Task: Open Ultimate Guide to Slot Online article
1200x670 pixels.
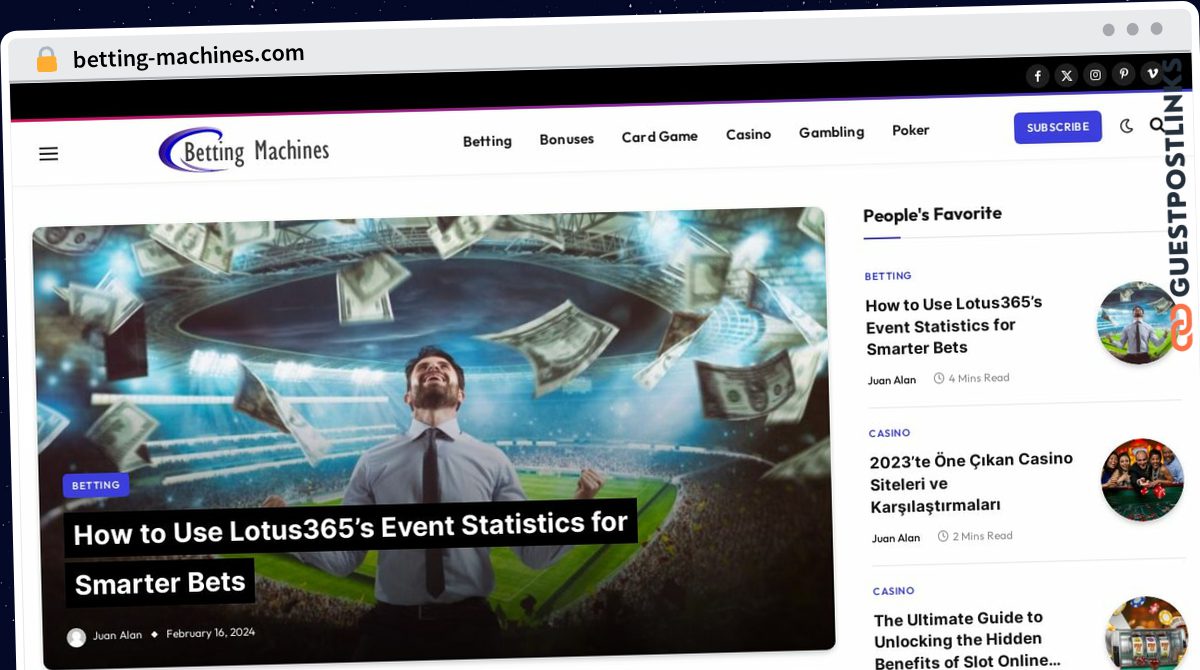Action: (x=967, y=640)
